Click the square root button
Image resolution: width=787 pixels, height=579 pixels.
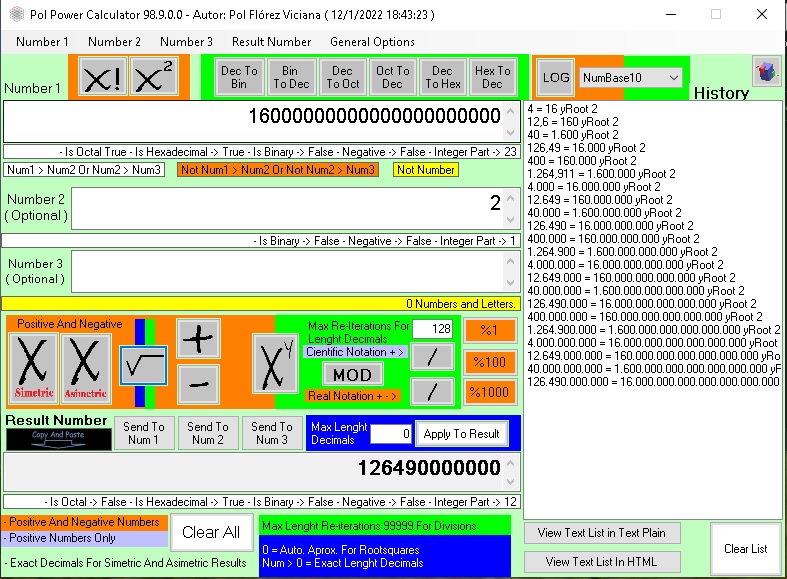point(144,366)
